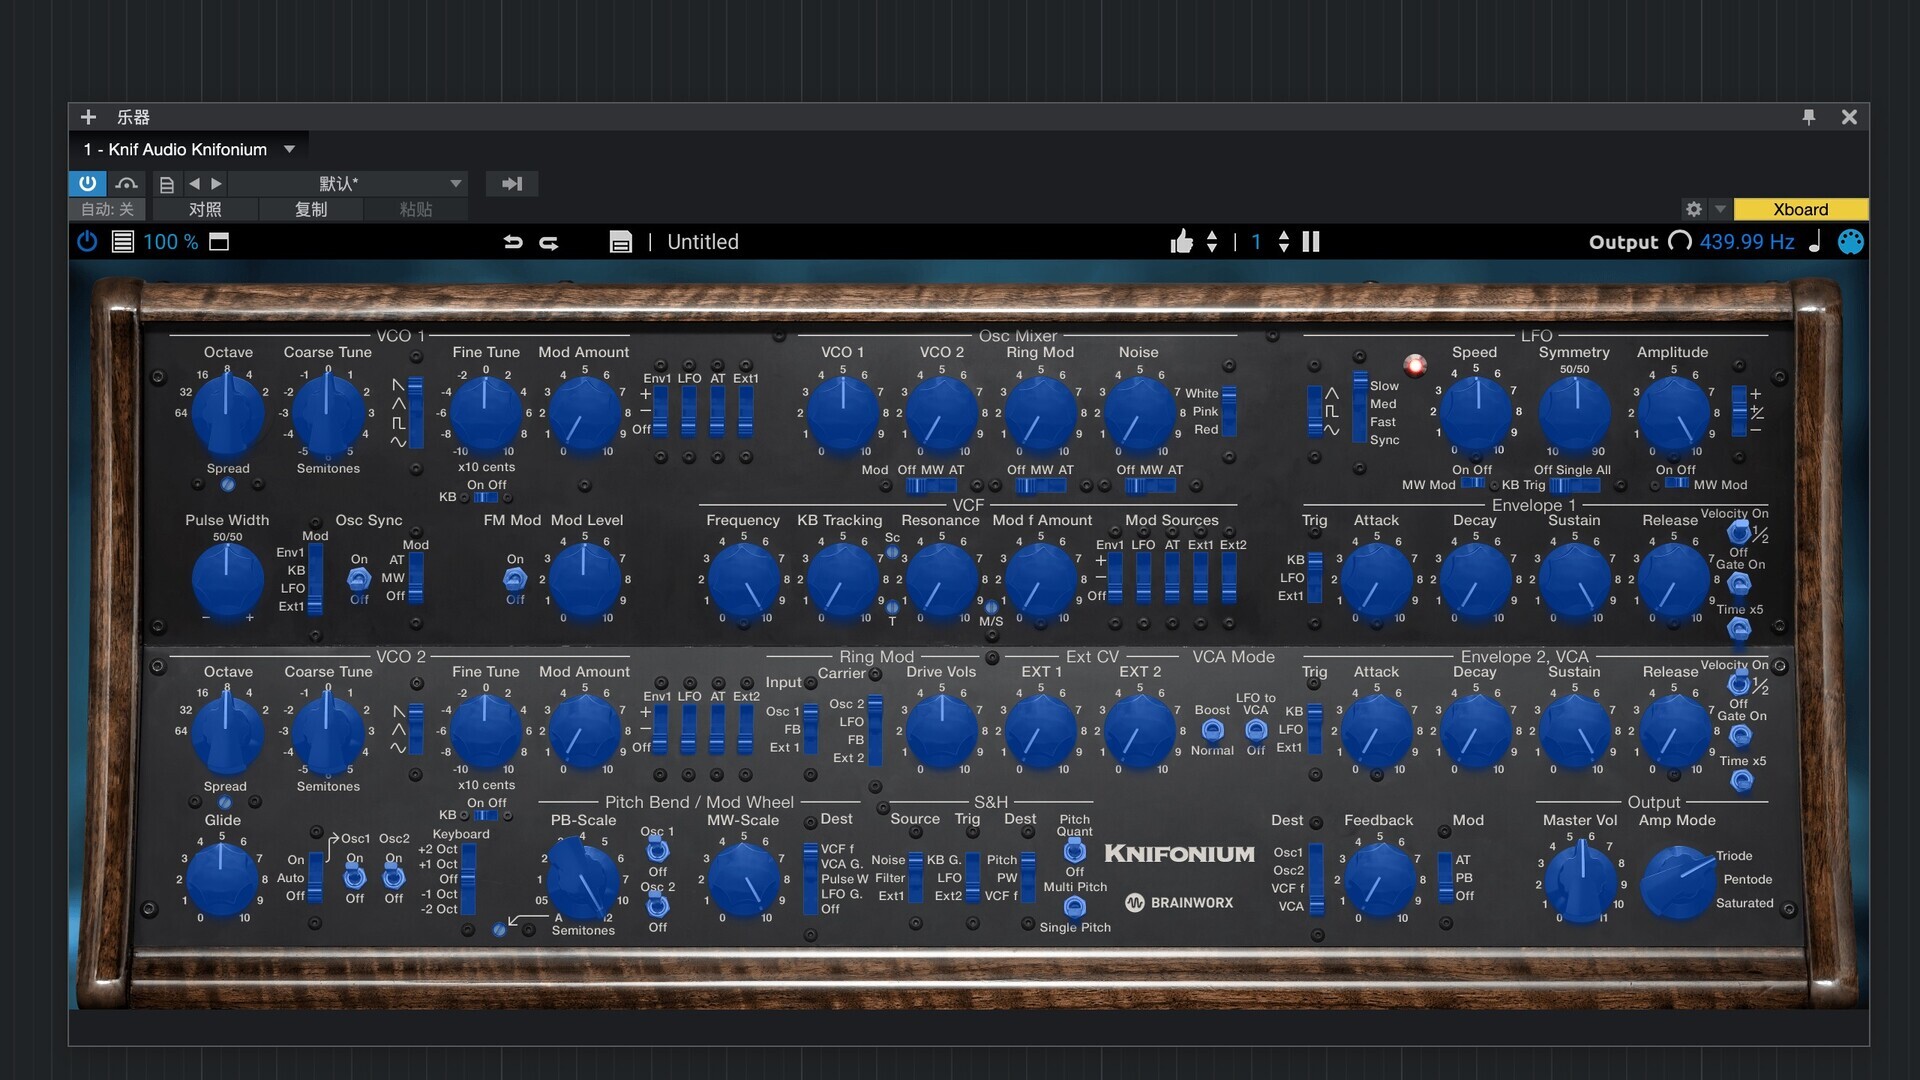Click the 复制 copy button
This screenshot has width=1920, height=1080.
pyautogui.click(x=311, y=210)
